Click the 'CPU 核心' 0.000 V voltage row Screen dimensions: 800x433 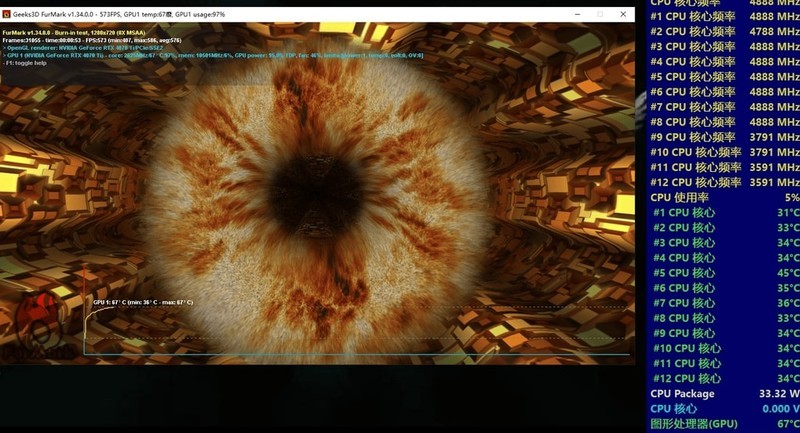pos(725,409)
